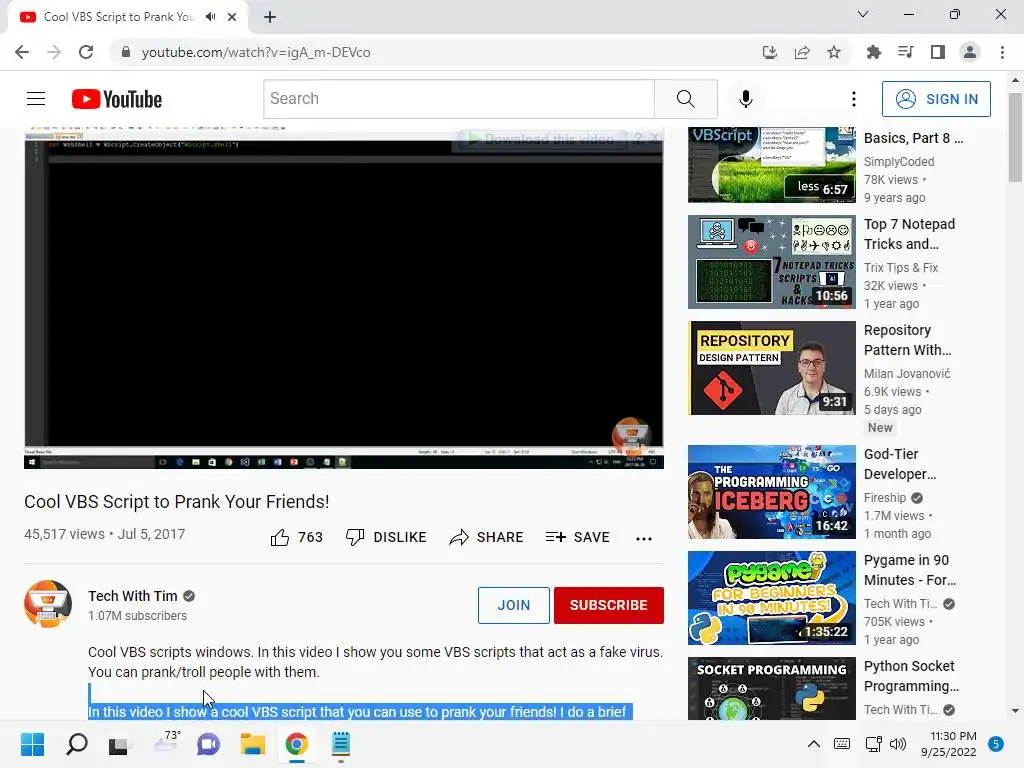Open the 11:30 PM clock and calendar
Viewport: 1024px width, 768px height.
pos(948,744)
